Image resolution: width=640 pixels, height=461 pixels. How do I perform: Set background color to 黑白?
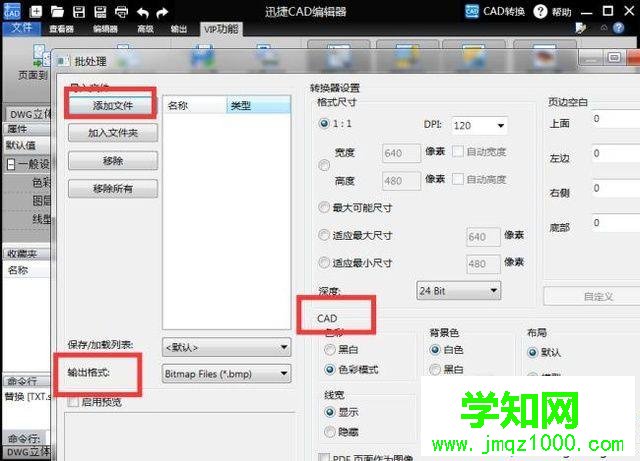coord(435,370)
